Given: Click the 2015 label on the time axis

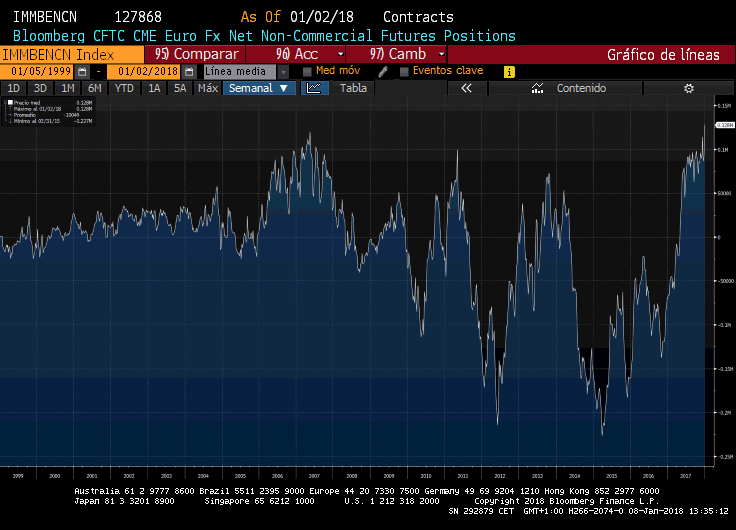Looking at the screenshot, I should point(612,476).
